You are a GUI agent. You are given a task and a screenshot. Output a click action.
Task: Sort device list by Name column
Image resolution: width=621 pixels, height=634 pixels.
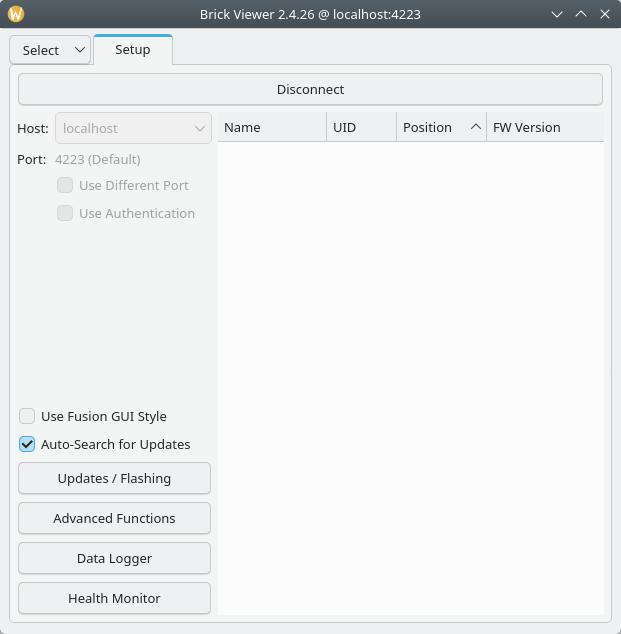coord(271,127)
